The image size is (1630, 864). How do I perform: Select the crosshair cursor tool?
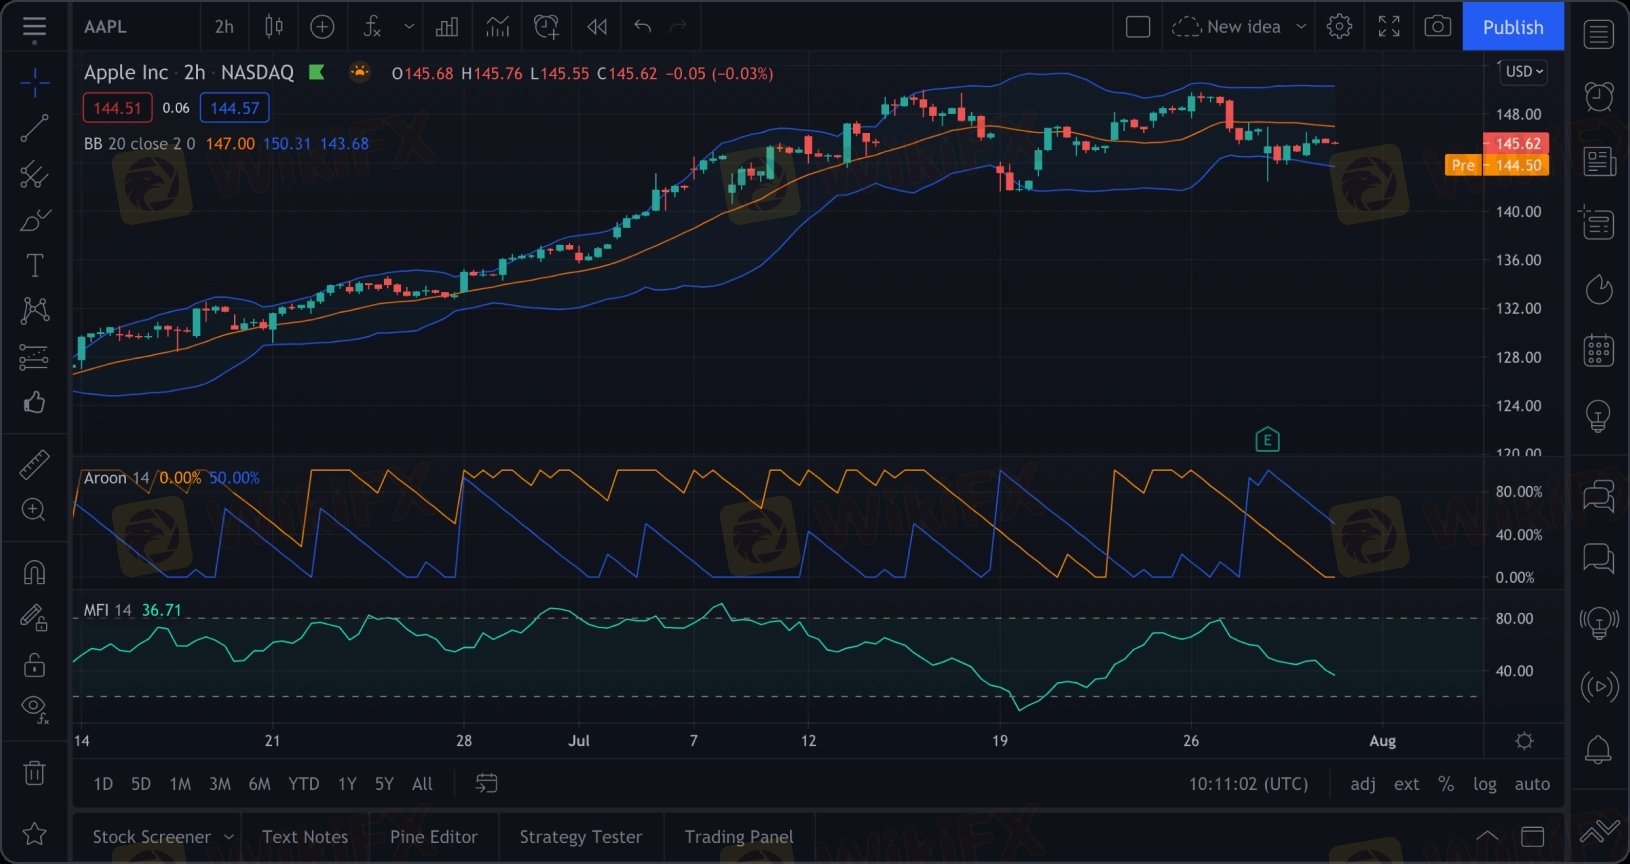coord(34,83)
